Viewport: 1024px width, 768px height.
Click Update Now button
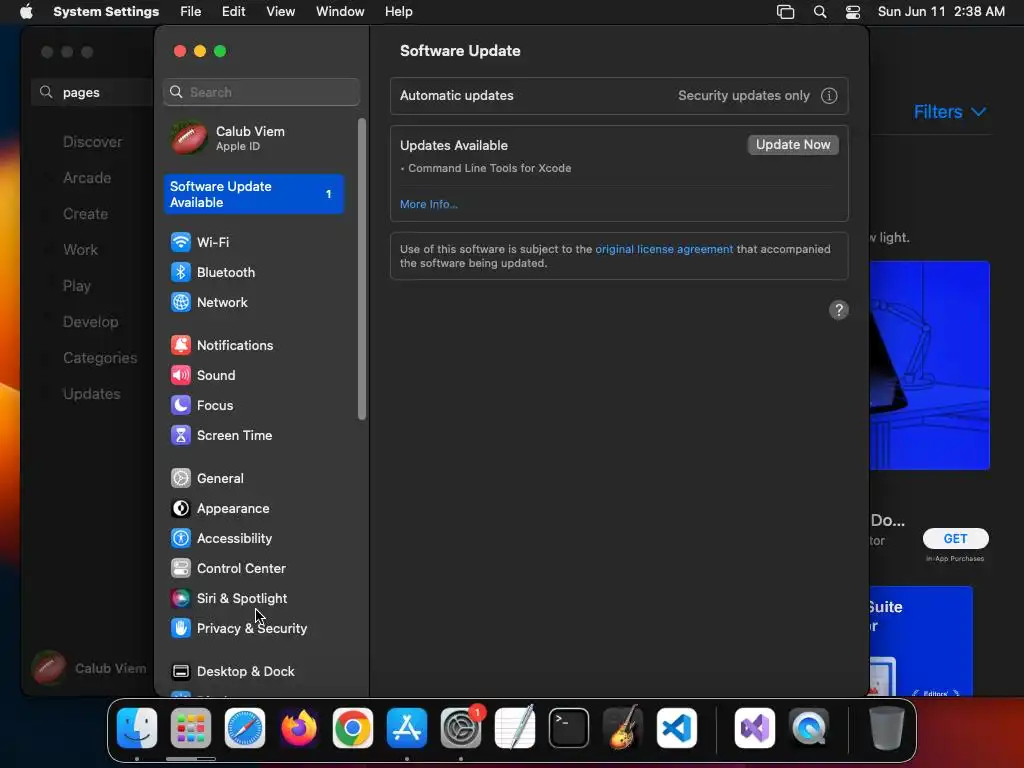793,145
